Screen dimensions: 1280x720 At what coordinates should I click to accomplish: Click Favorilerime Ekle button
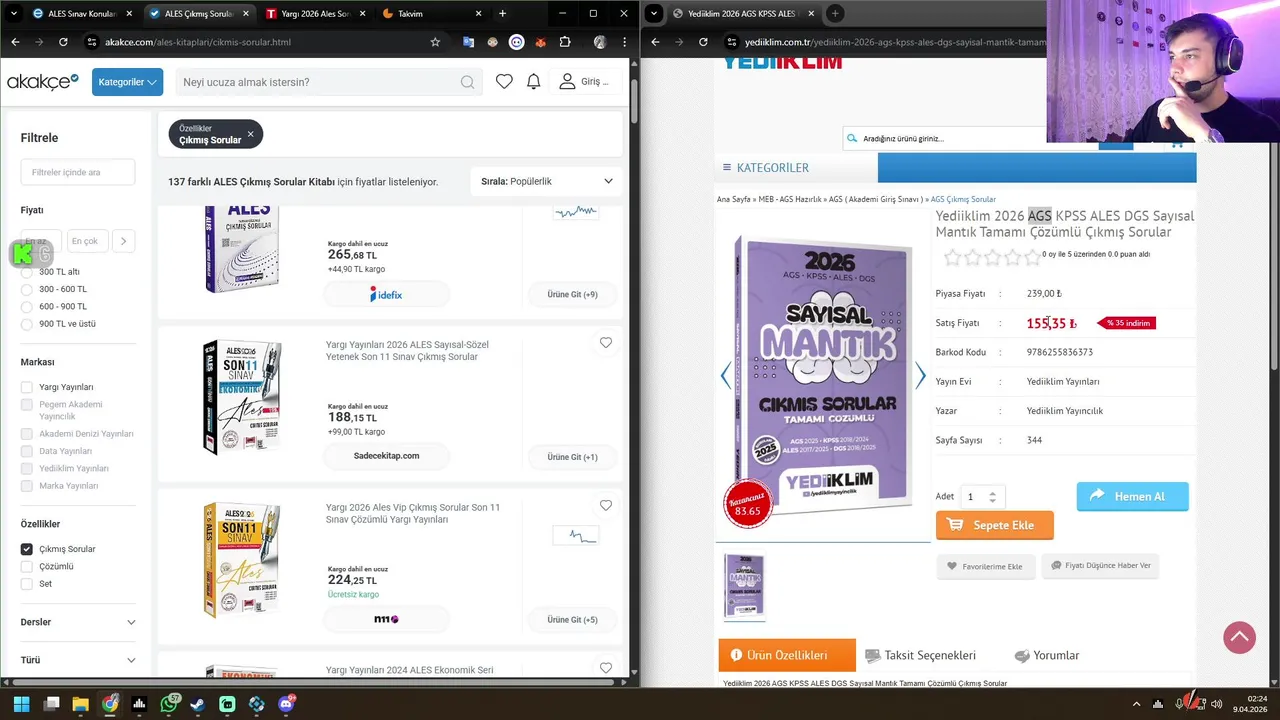[x=986, y=566]
